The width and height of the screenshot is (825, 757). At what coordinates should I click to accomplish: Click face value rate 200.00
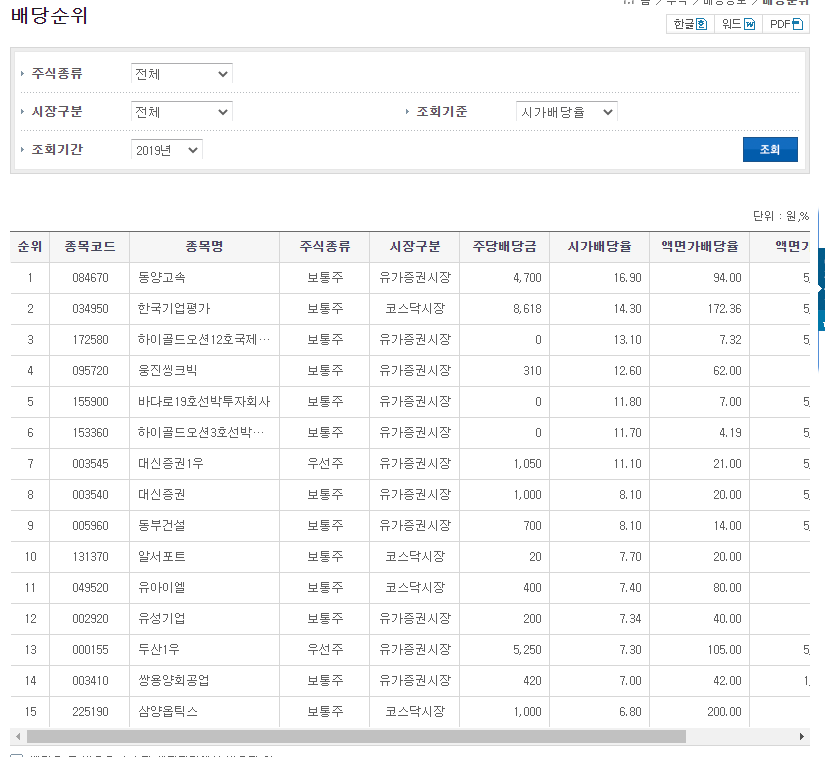coord(725,712)
